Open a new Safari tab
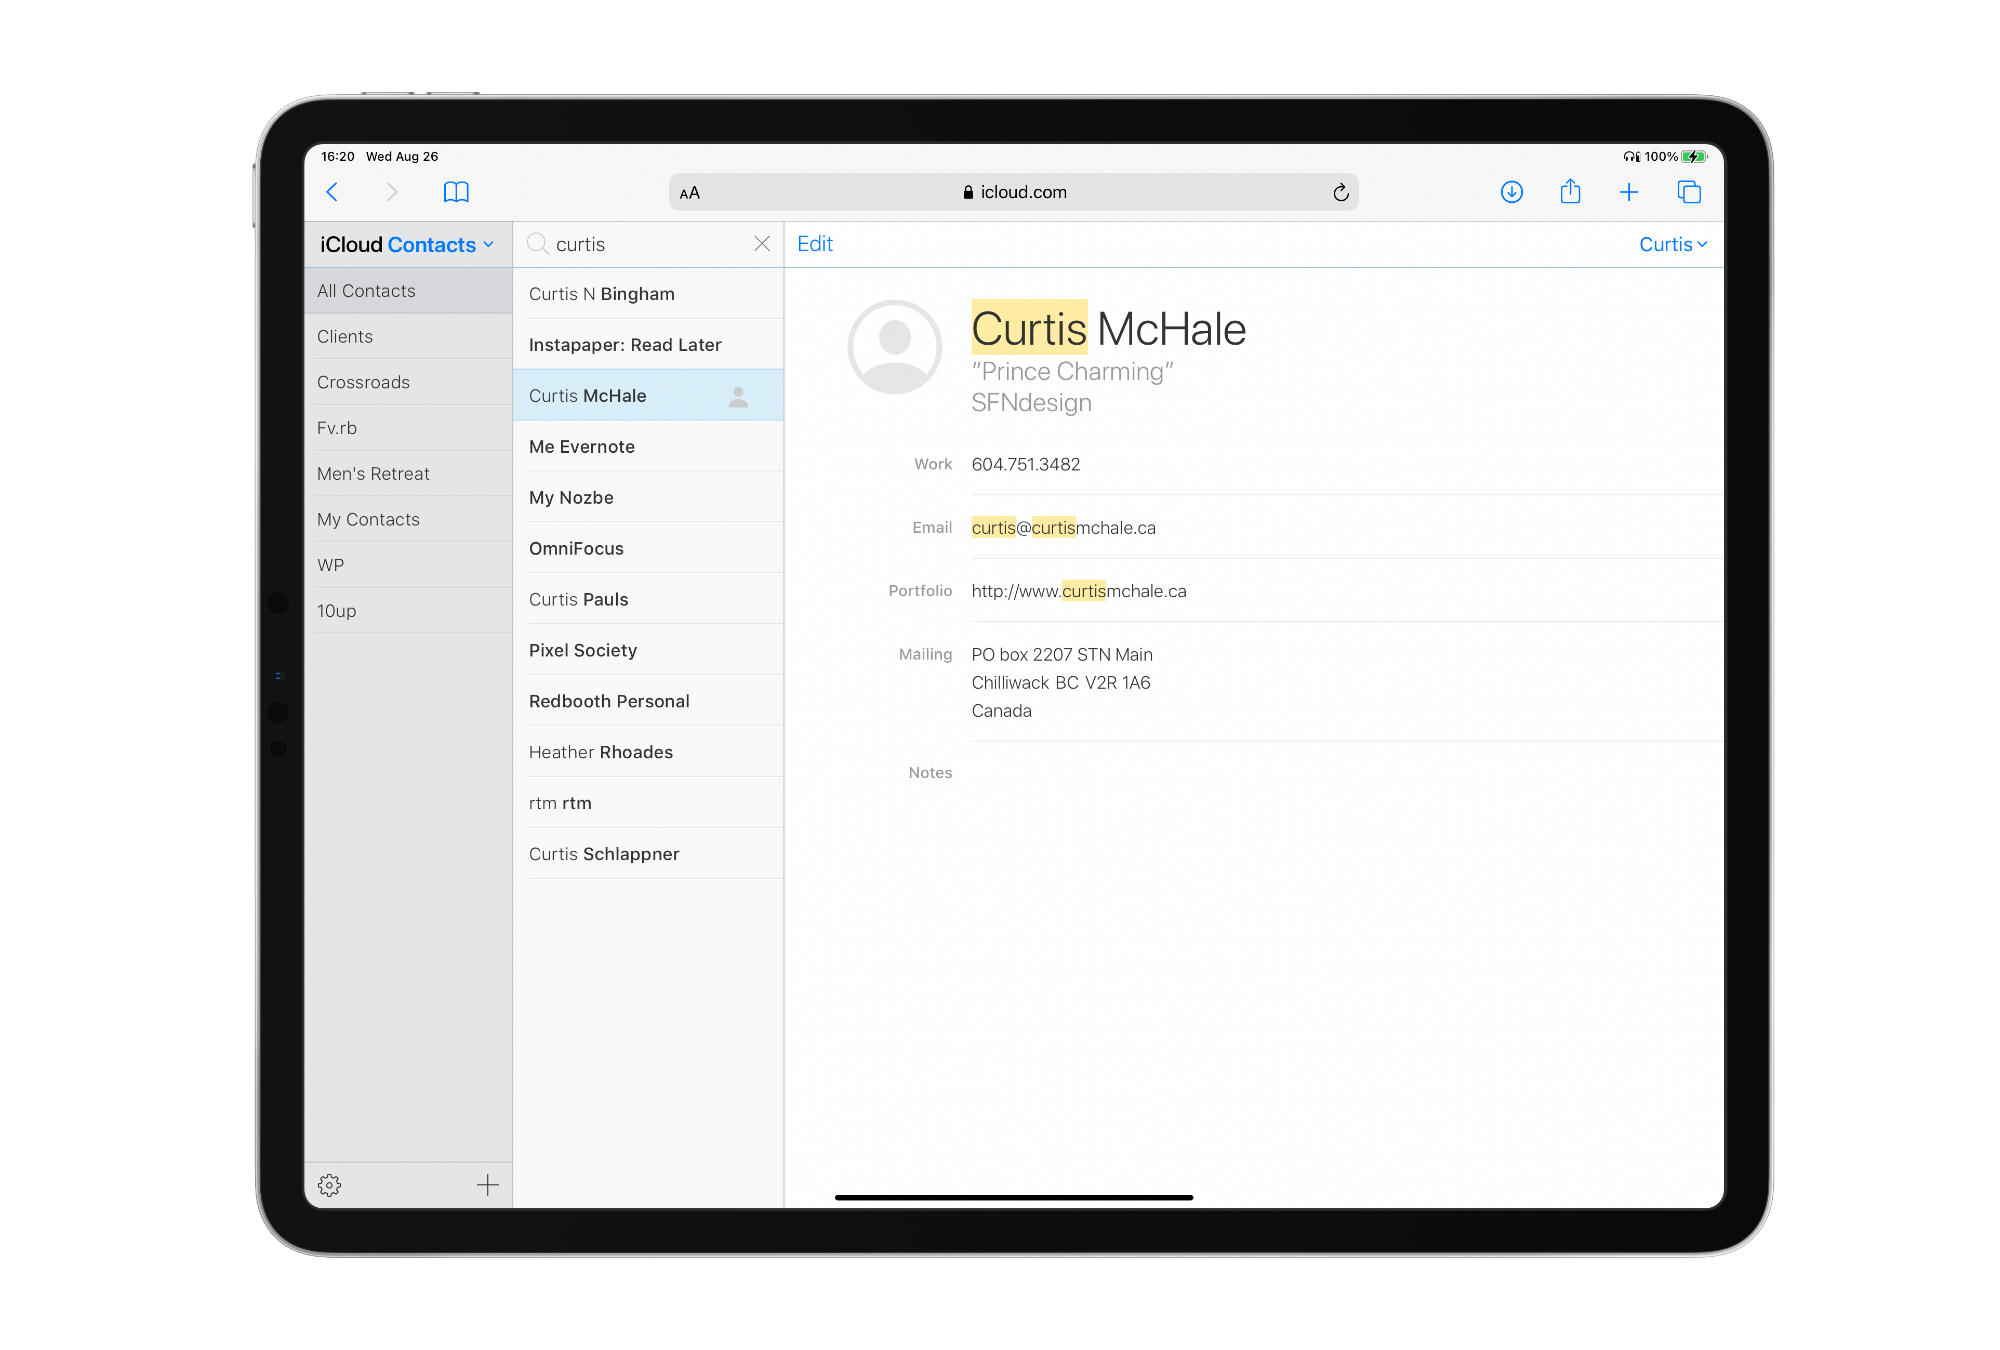This screenshot has height=1350, width=2000. pyautogui.click(x=1629, y=191)
